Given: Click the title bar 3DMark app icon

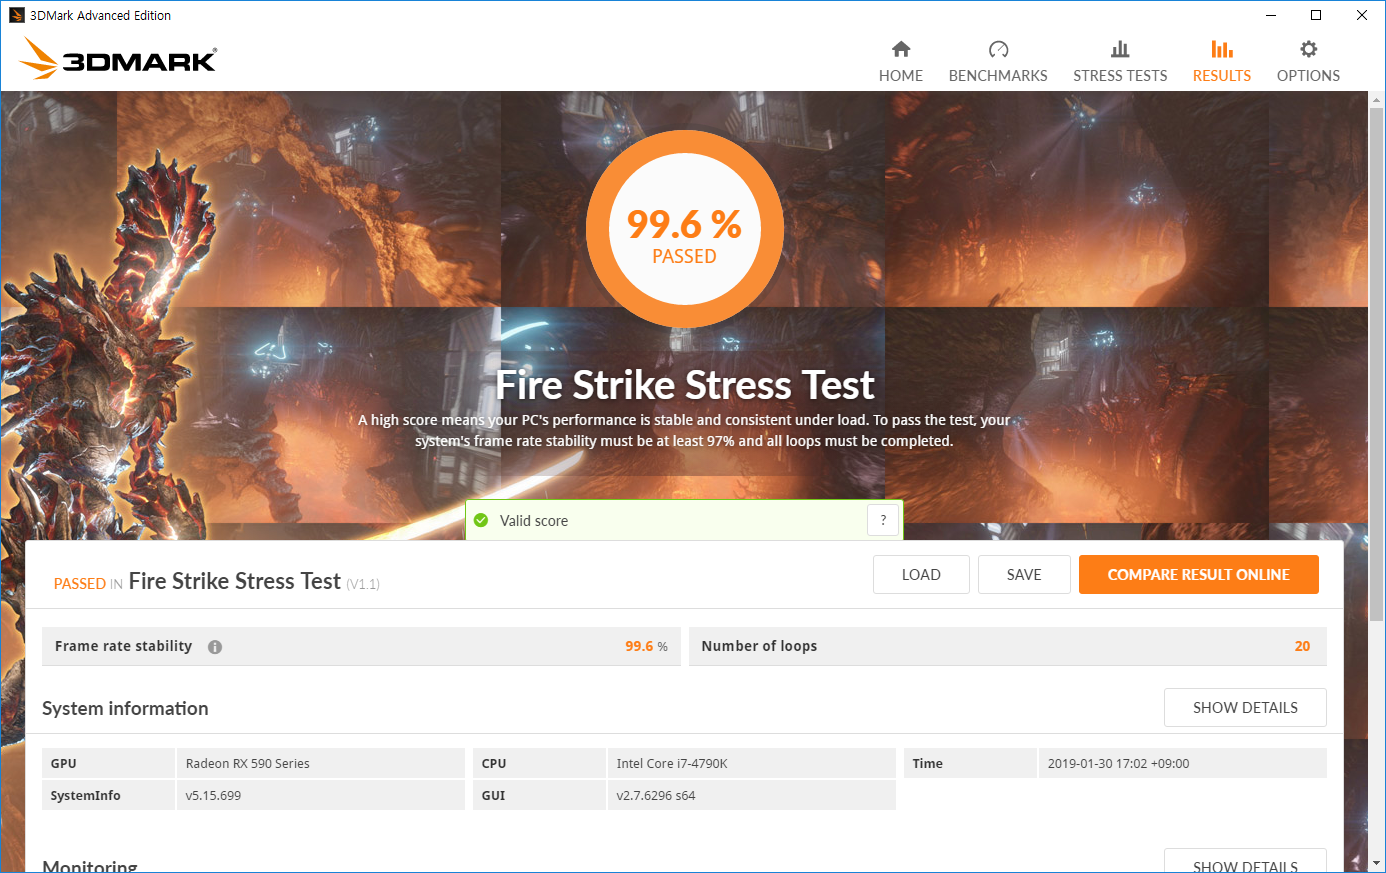Looking at the screenshot, I should coord(17,15).
